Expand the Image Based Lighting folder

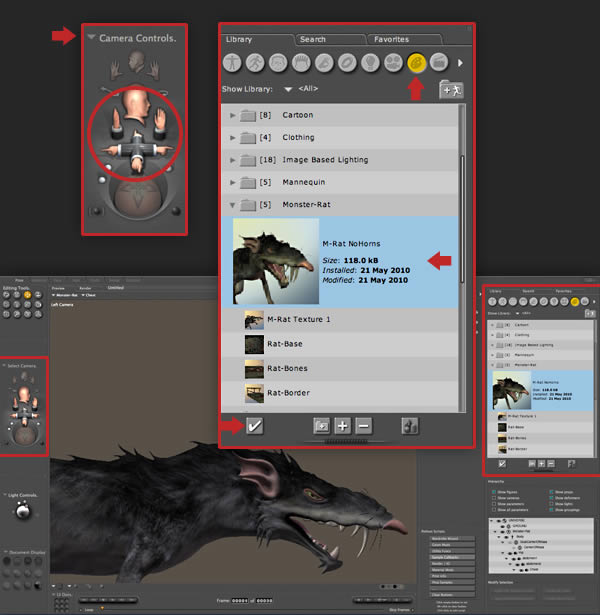233,160
